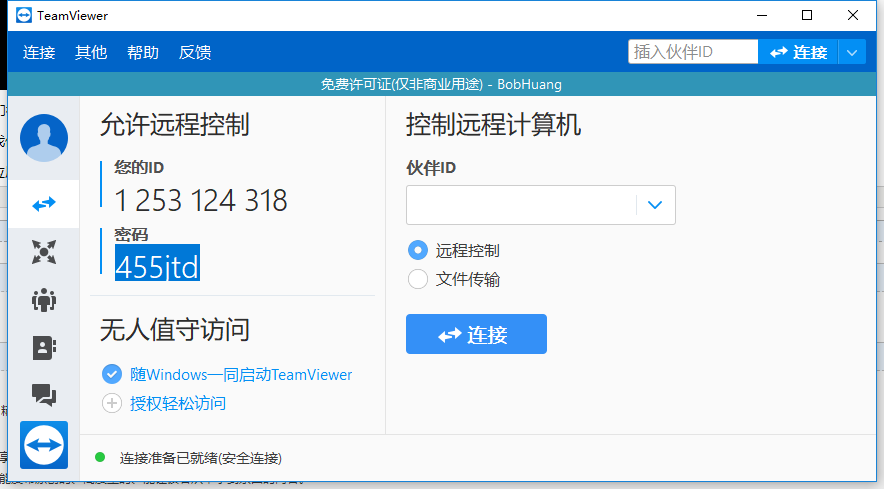Select the 文件传输 radio button
This screenshot has width=884, height=489.
pos(418,279)
